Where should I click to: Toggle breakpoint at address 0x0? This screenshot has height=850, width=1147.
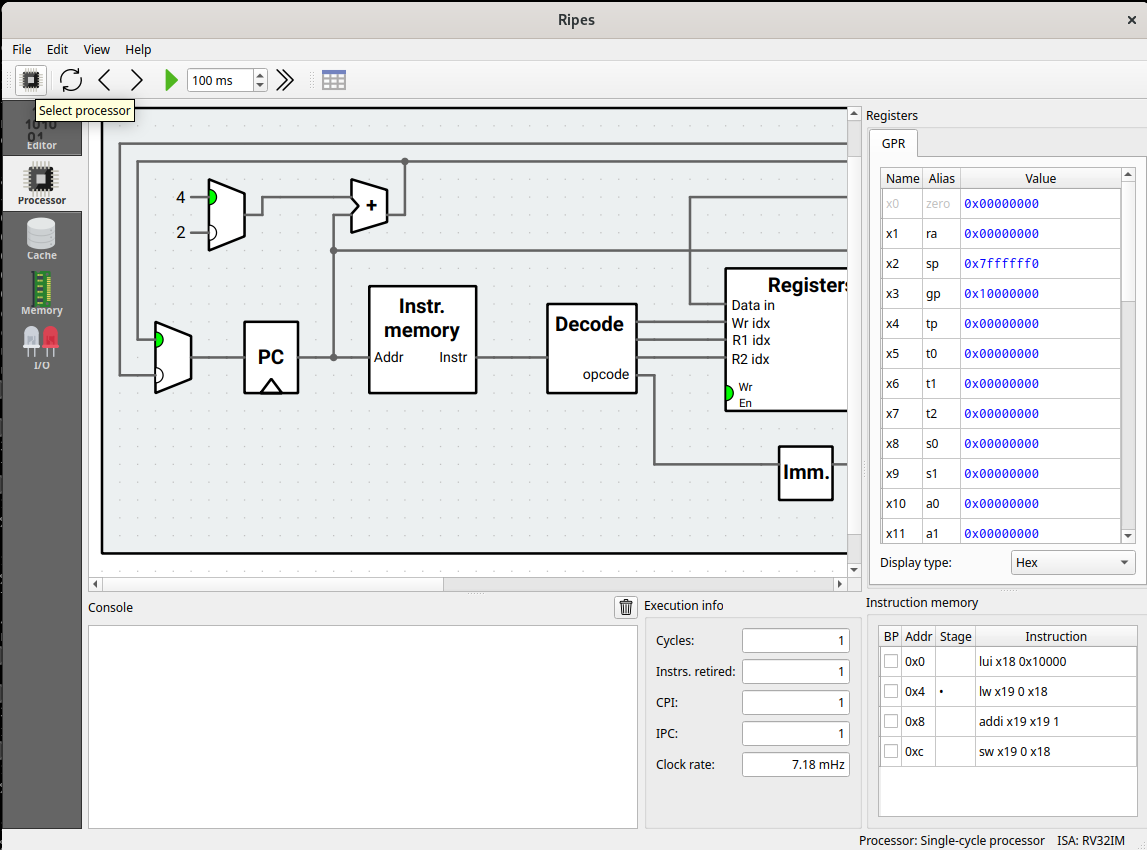890,661
